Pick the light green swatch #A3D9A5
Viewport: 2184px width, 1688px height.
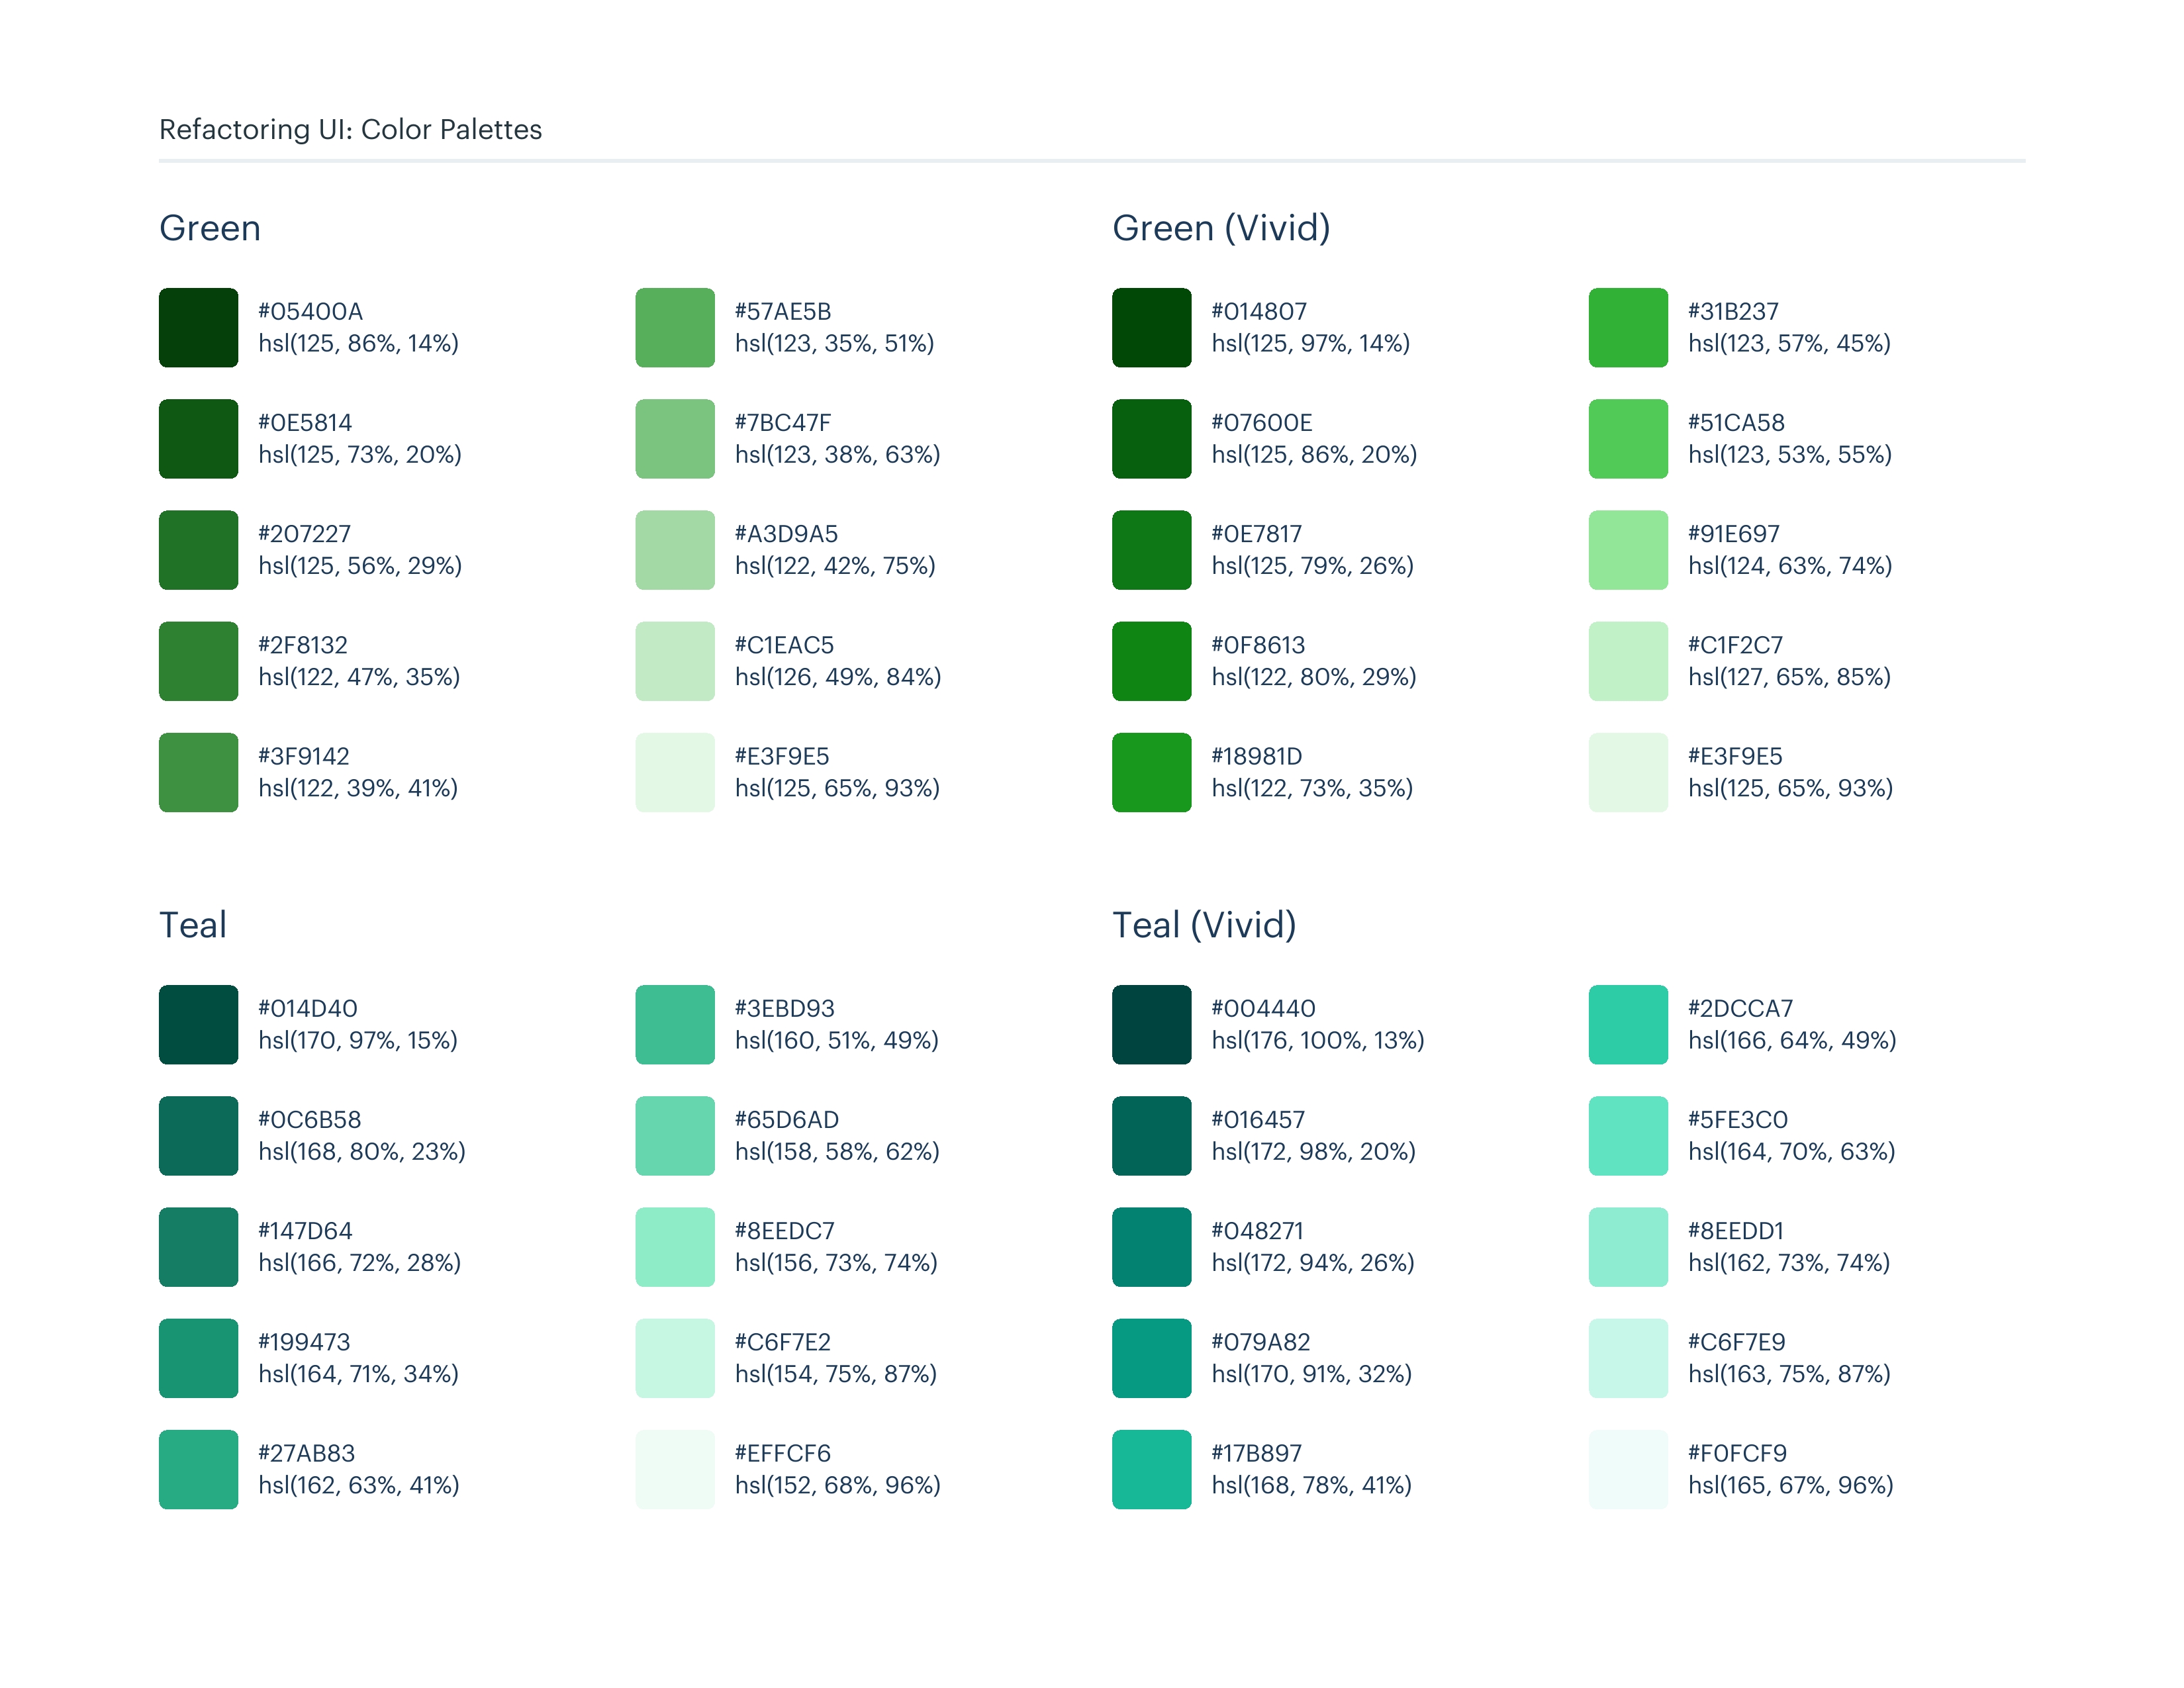tap(675, 550)
